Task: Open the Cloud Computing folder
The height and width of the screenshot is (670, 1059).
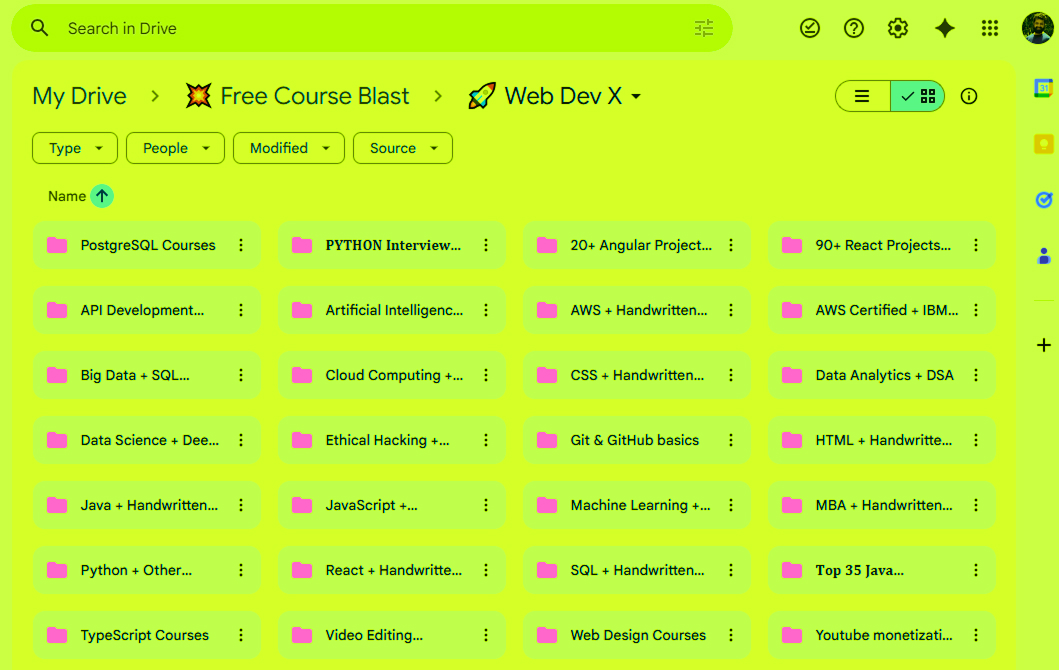Action: pyautogui.click(x=392, y=376)
